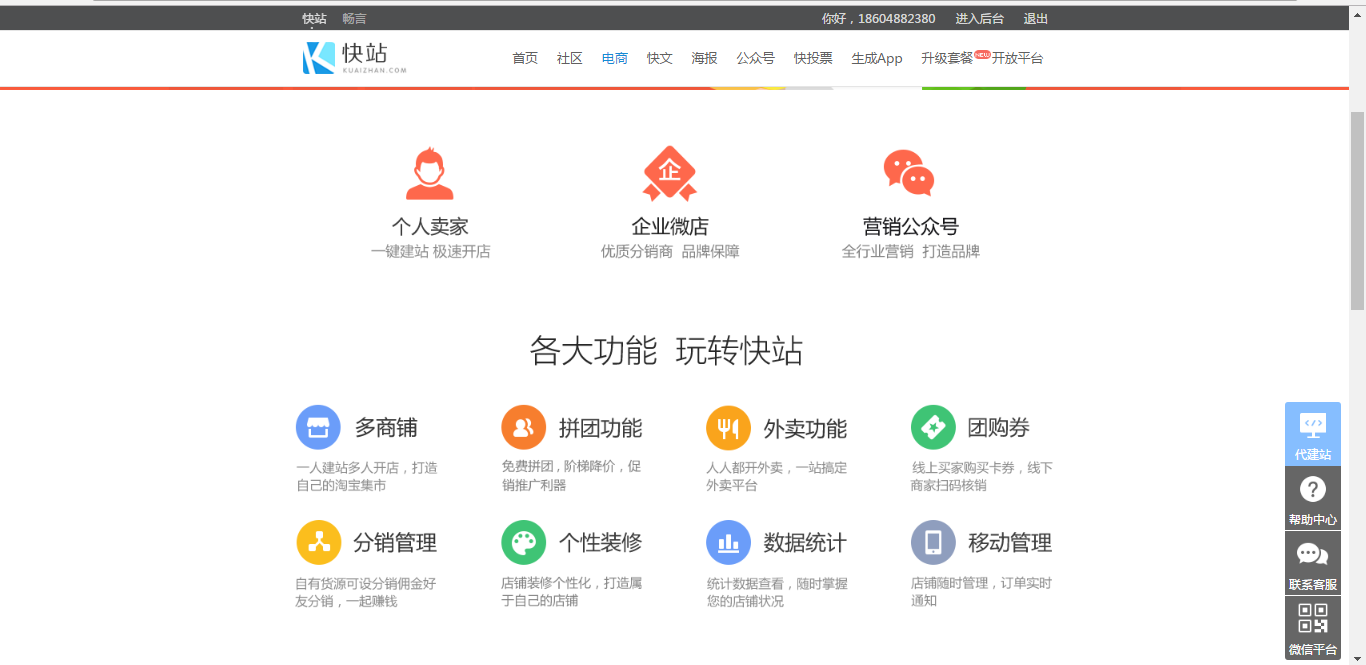Click the page vertical scrollbar
The width and height of the screenshot is (1366, 665).
click(x=1357, y=210)
